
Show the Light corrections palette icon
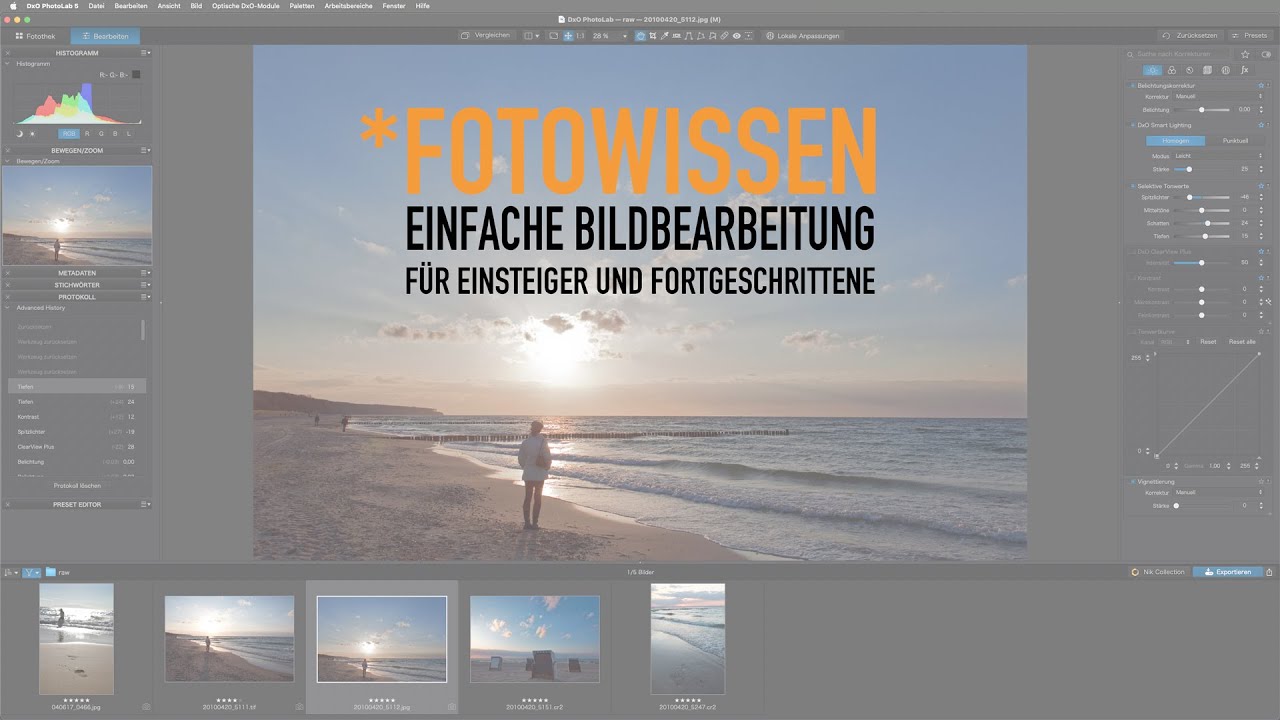1152,70
